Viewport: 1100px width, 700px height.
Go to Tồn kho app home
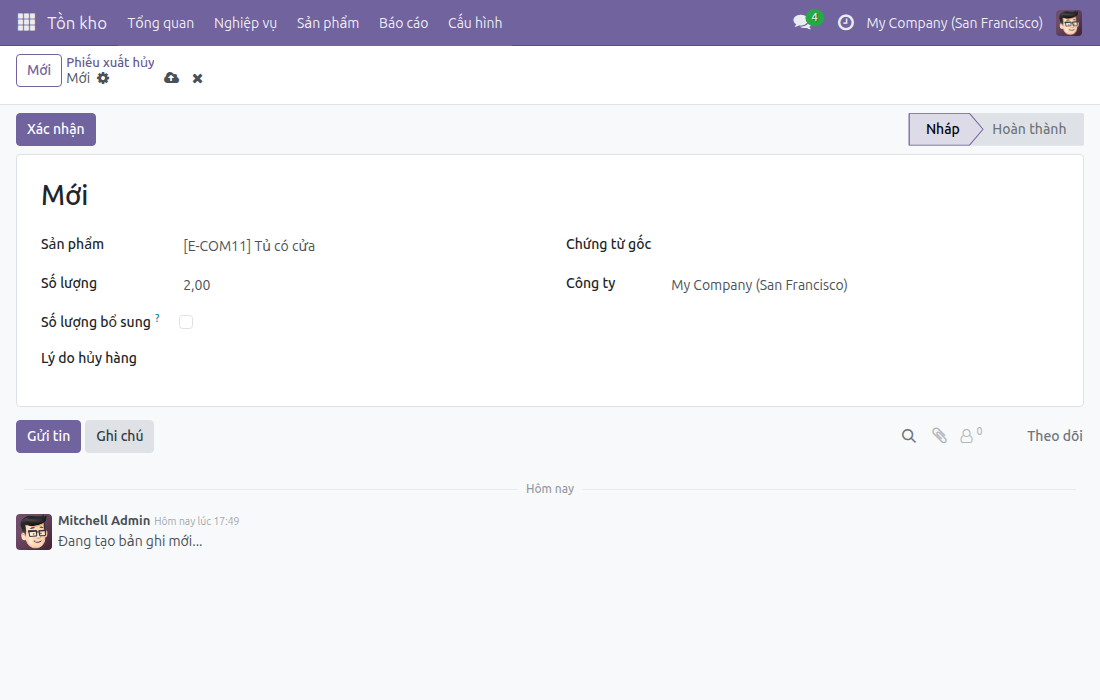(77, 22)
